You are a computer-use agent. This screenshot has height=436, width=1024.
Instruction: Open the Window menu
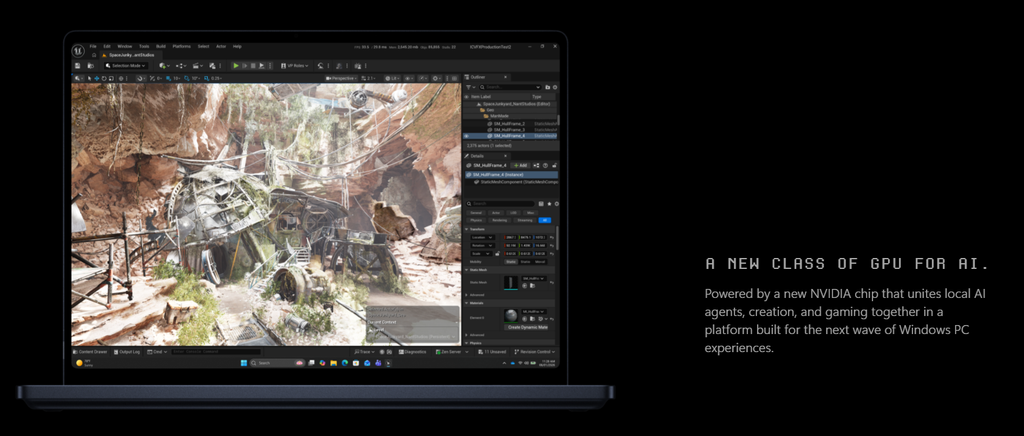click(x=124, y=46)
